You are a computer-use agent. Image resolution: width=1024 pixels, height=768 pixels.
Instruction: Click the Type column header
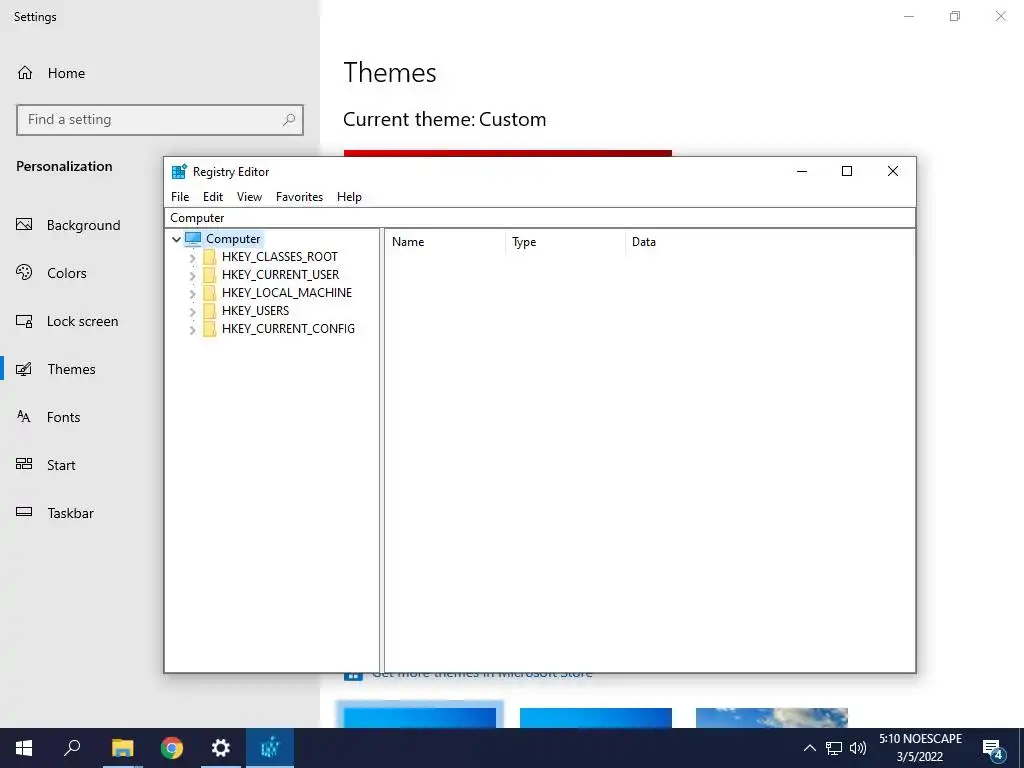tap(566, 242)
